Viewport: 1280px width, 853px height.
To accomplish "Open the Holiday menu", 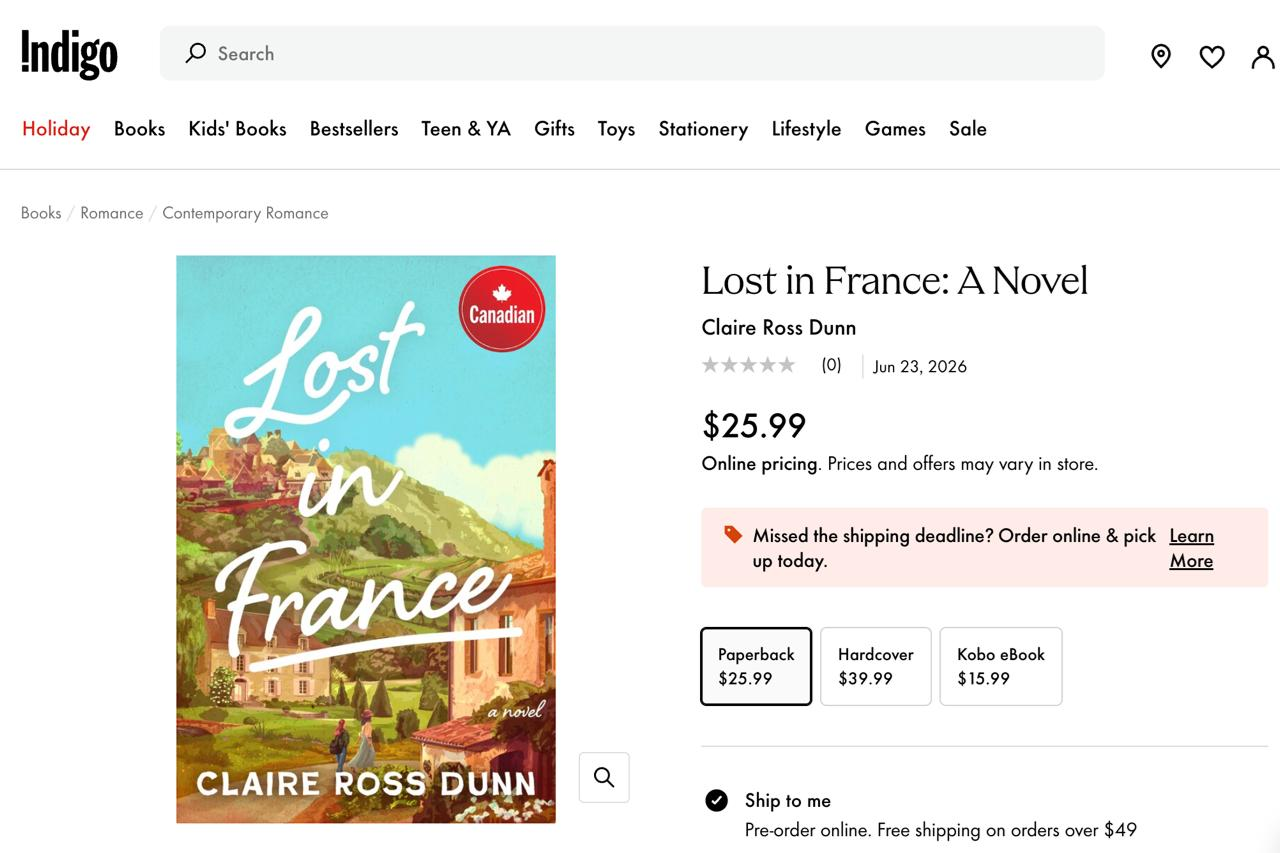I will click(x=56, y=129).
